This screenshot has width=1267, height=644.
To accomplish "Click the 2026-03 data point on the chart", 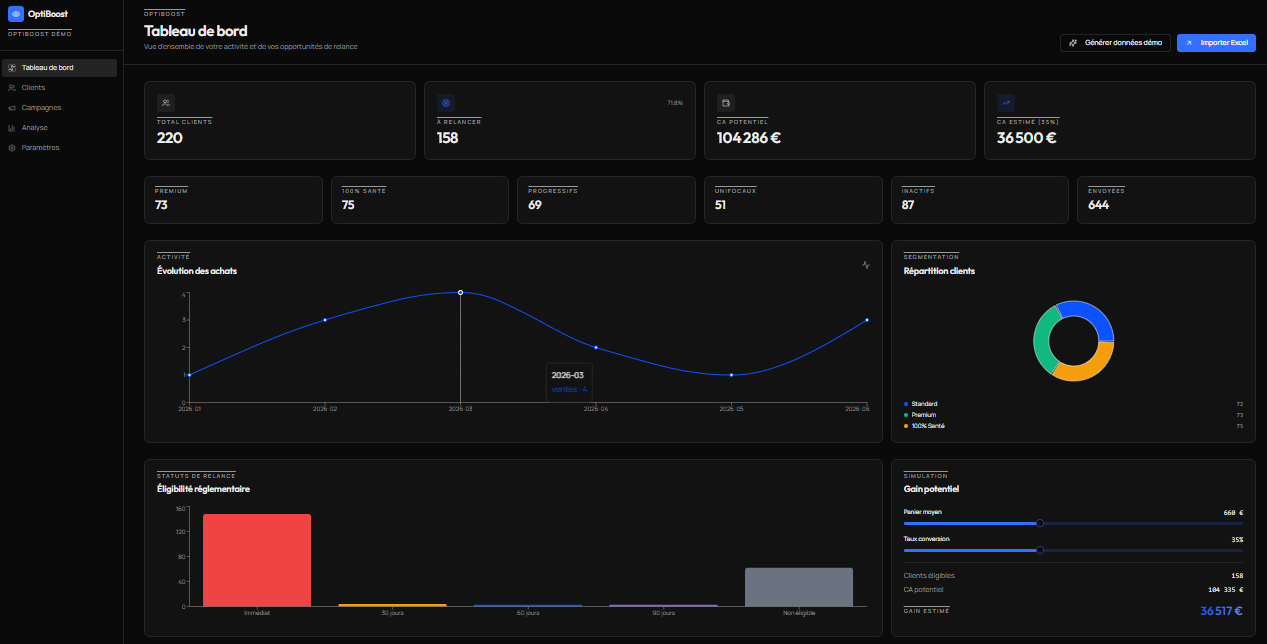I will [460, 293].
